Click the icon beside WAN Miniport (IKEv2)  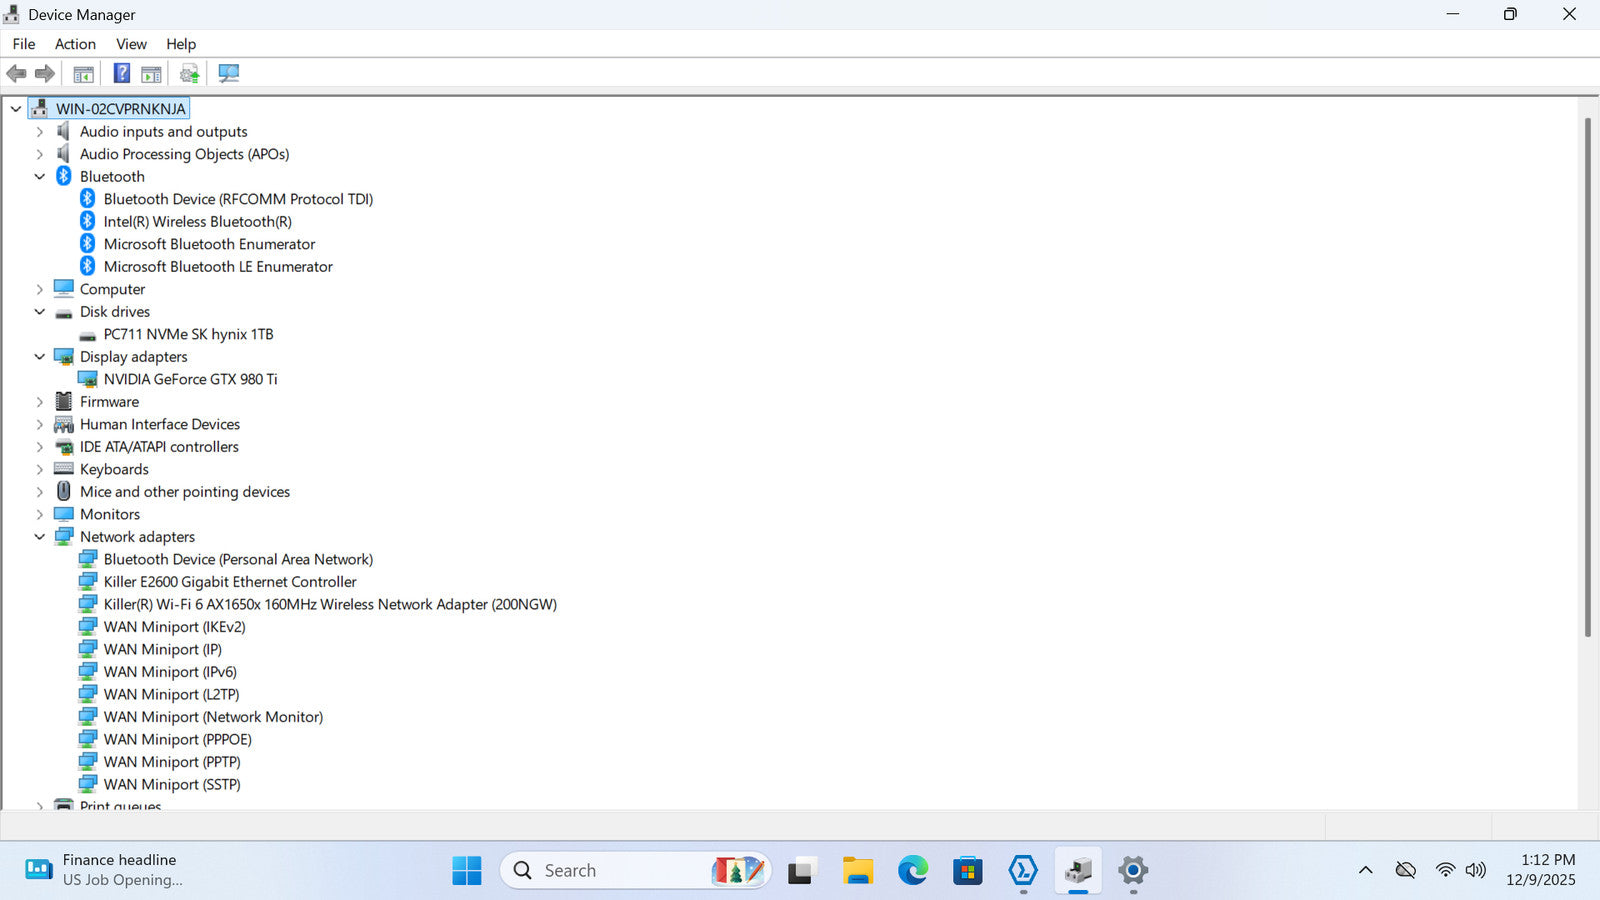pyautogui.click(x=88, y=626)
